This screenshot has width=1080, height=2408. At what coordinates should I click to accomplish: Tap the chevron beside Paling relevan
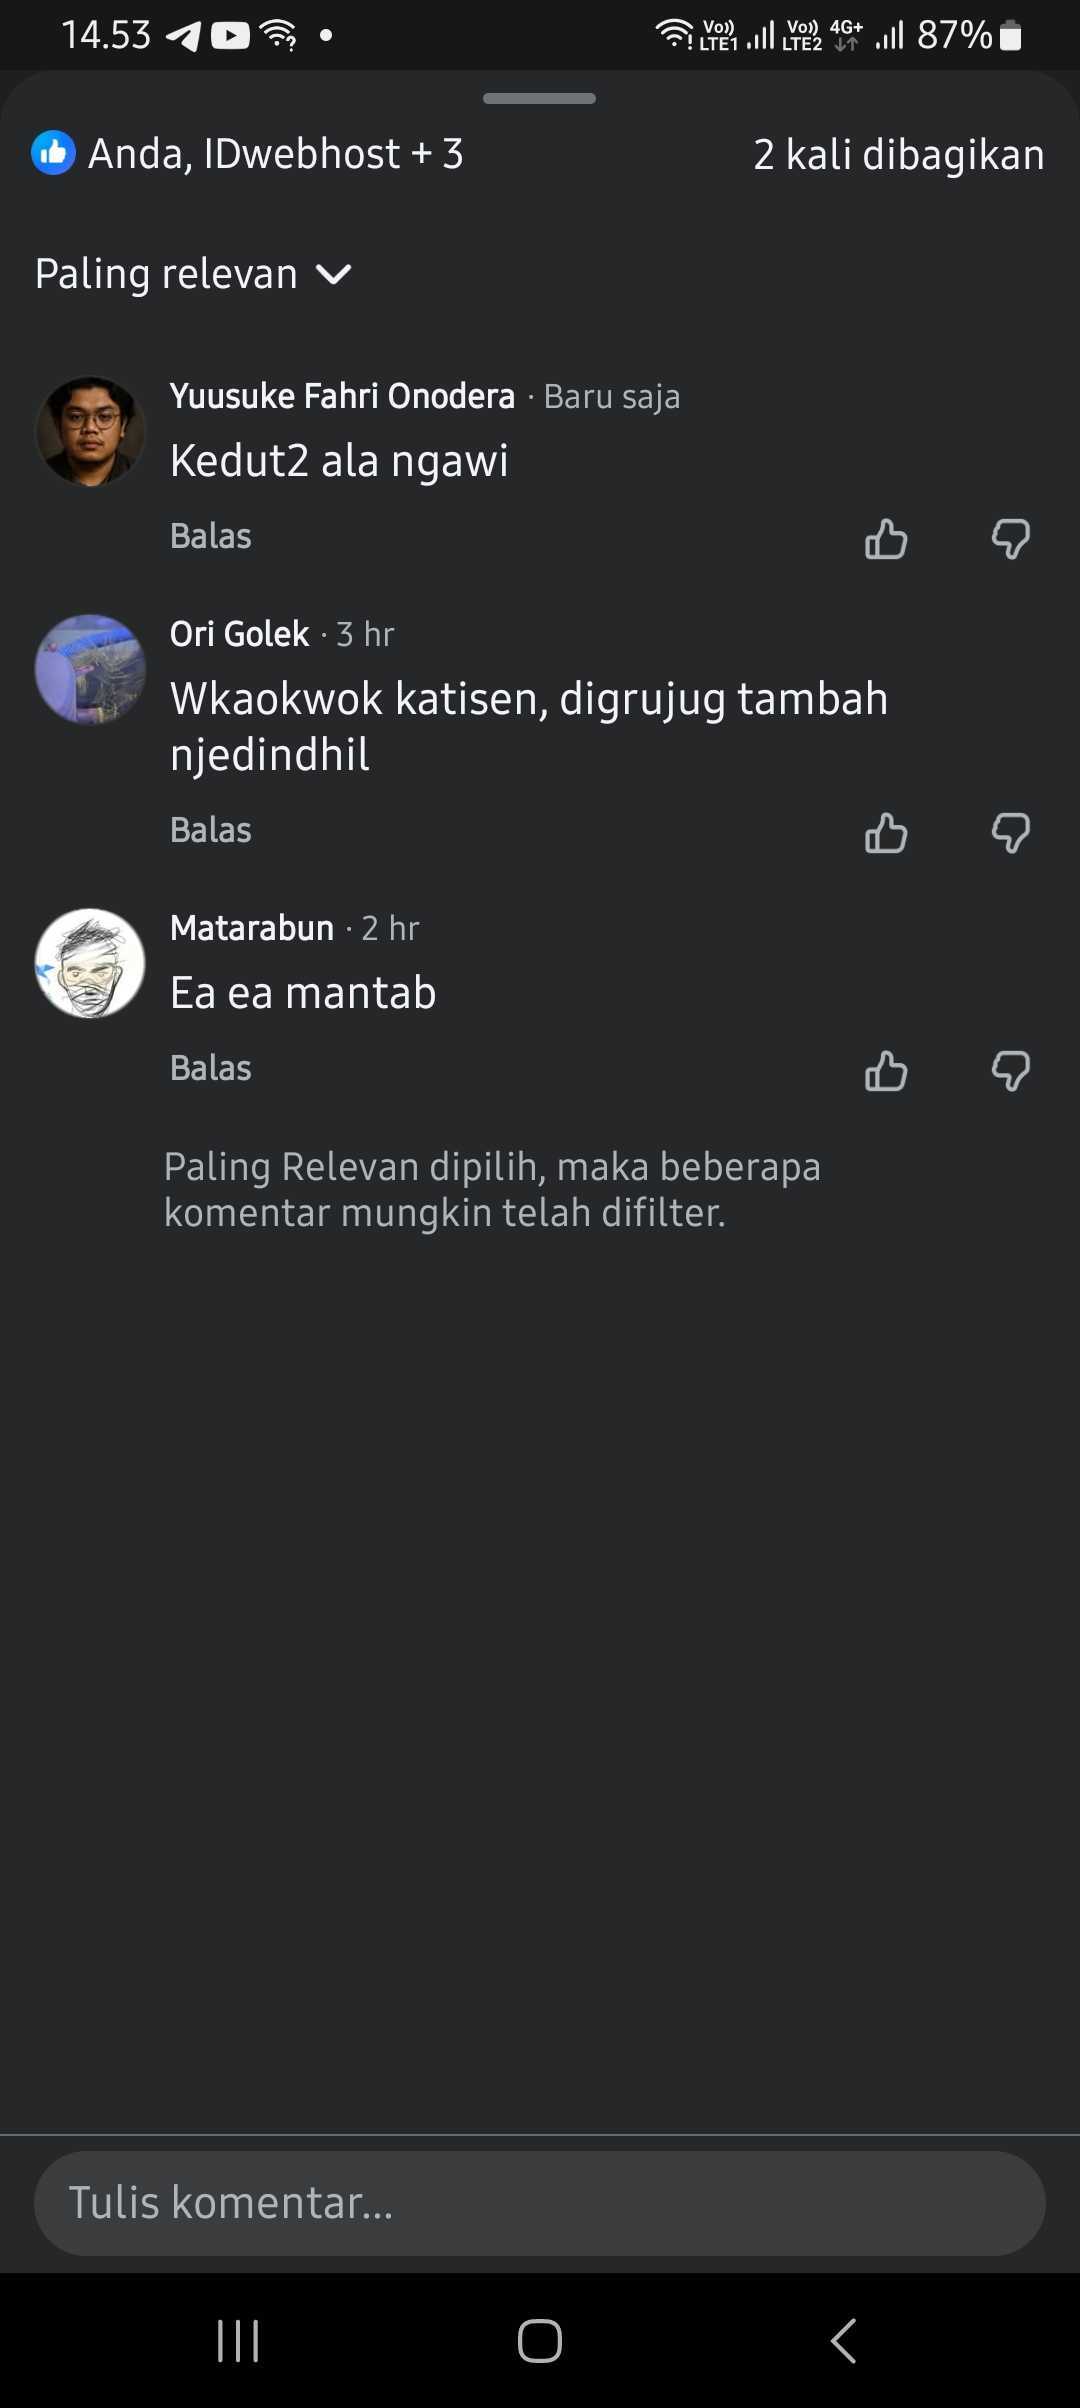[x=334, y=274]
